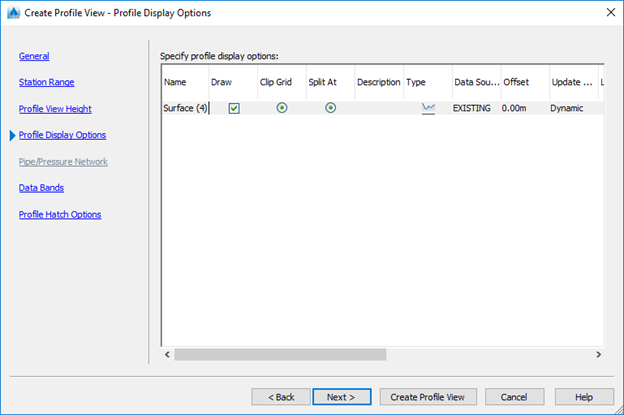This screenshot has width=624, height=415.
Task: Select the Split At radio button
Action: (x=330, y=108)
